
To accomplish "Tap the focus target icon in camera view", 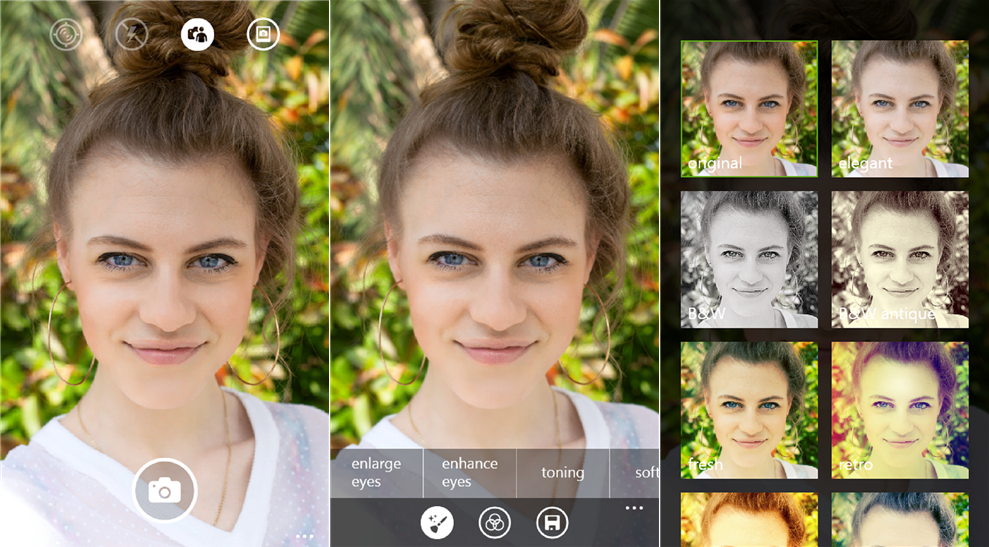I will [x=66, y=34].
